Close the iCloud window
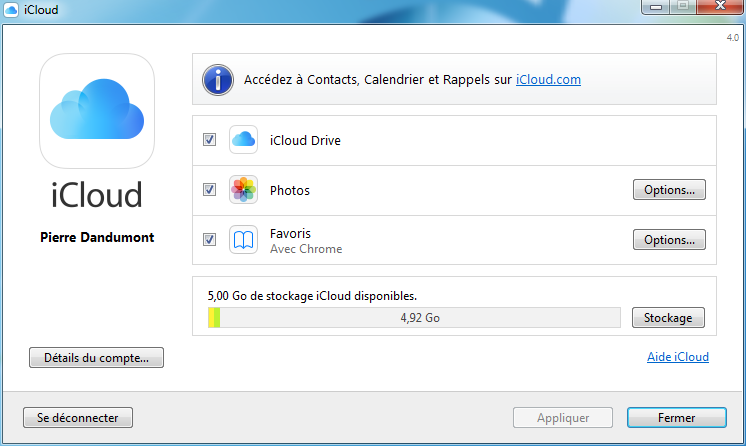 click(x=720, y=6)
